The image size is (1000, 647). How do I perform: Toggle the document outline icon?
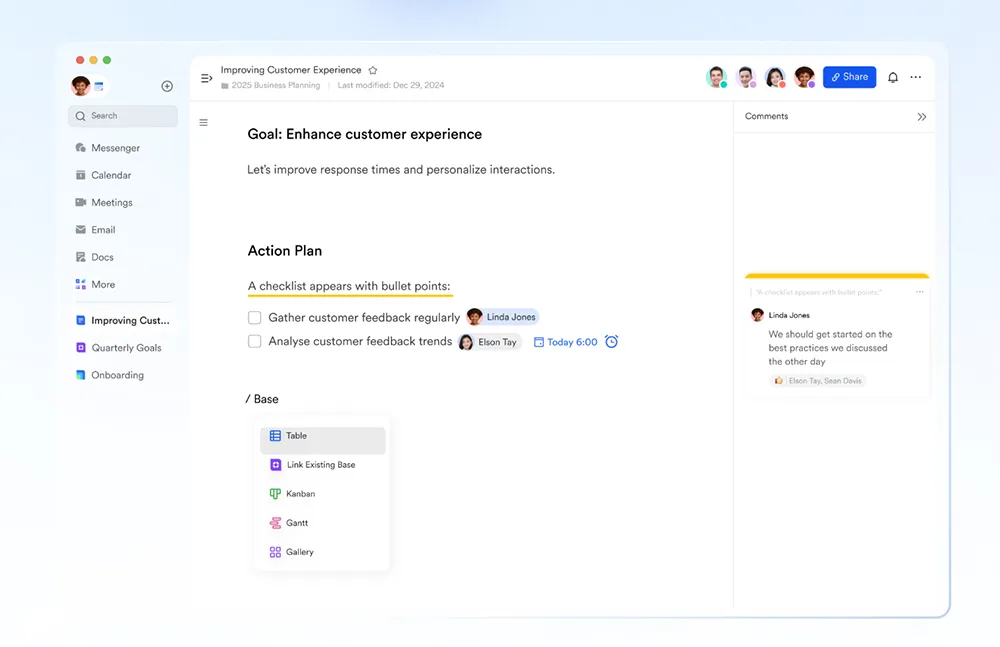pyautogui.click(x=204, y=123)
